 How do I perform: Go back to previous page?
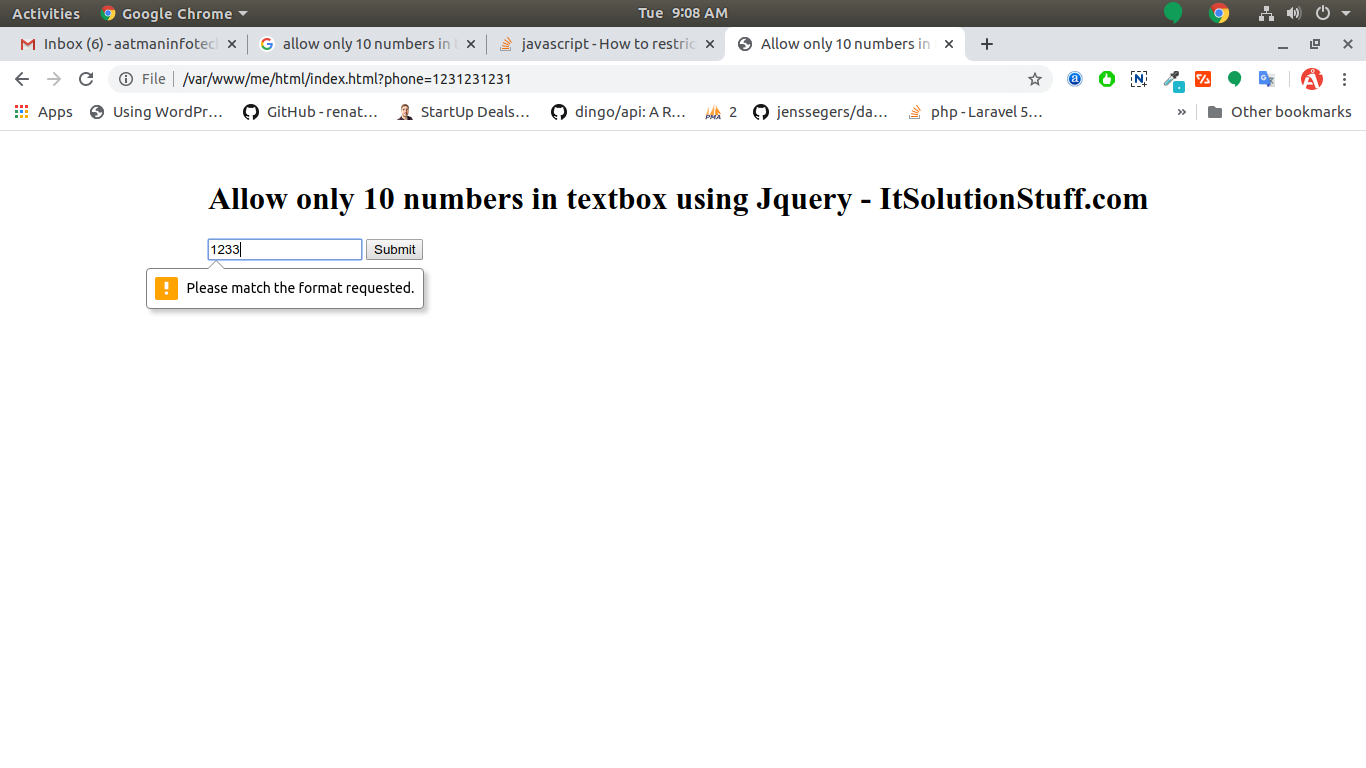point(22,79)
